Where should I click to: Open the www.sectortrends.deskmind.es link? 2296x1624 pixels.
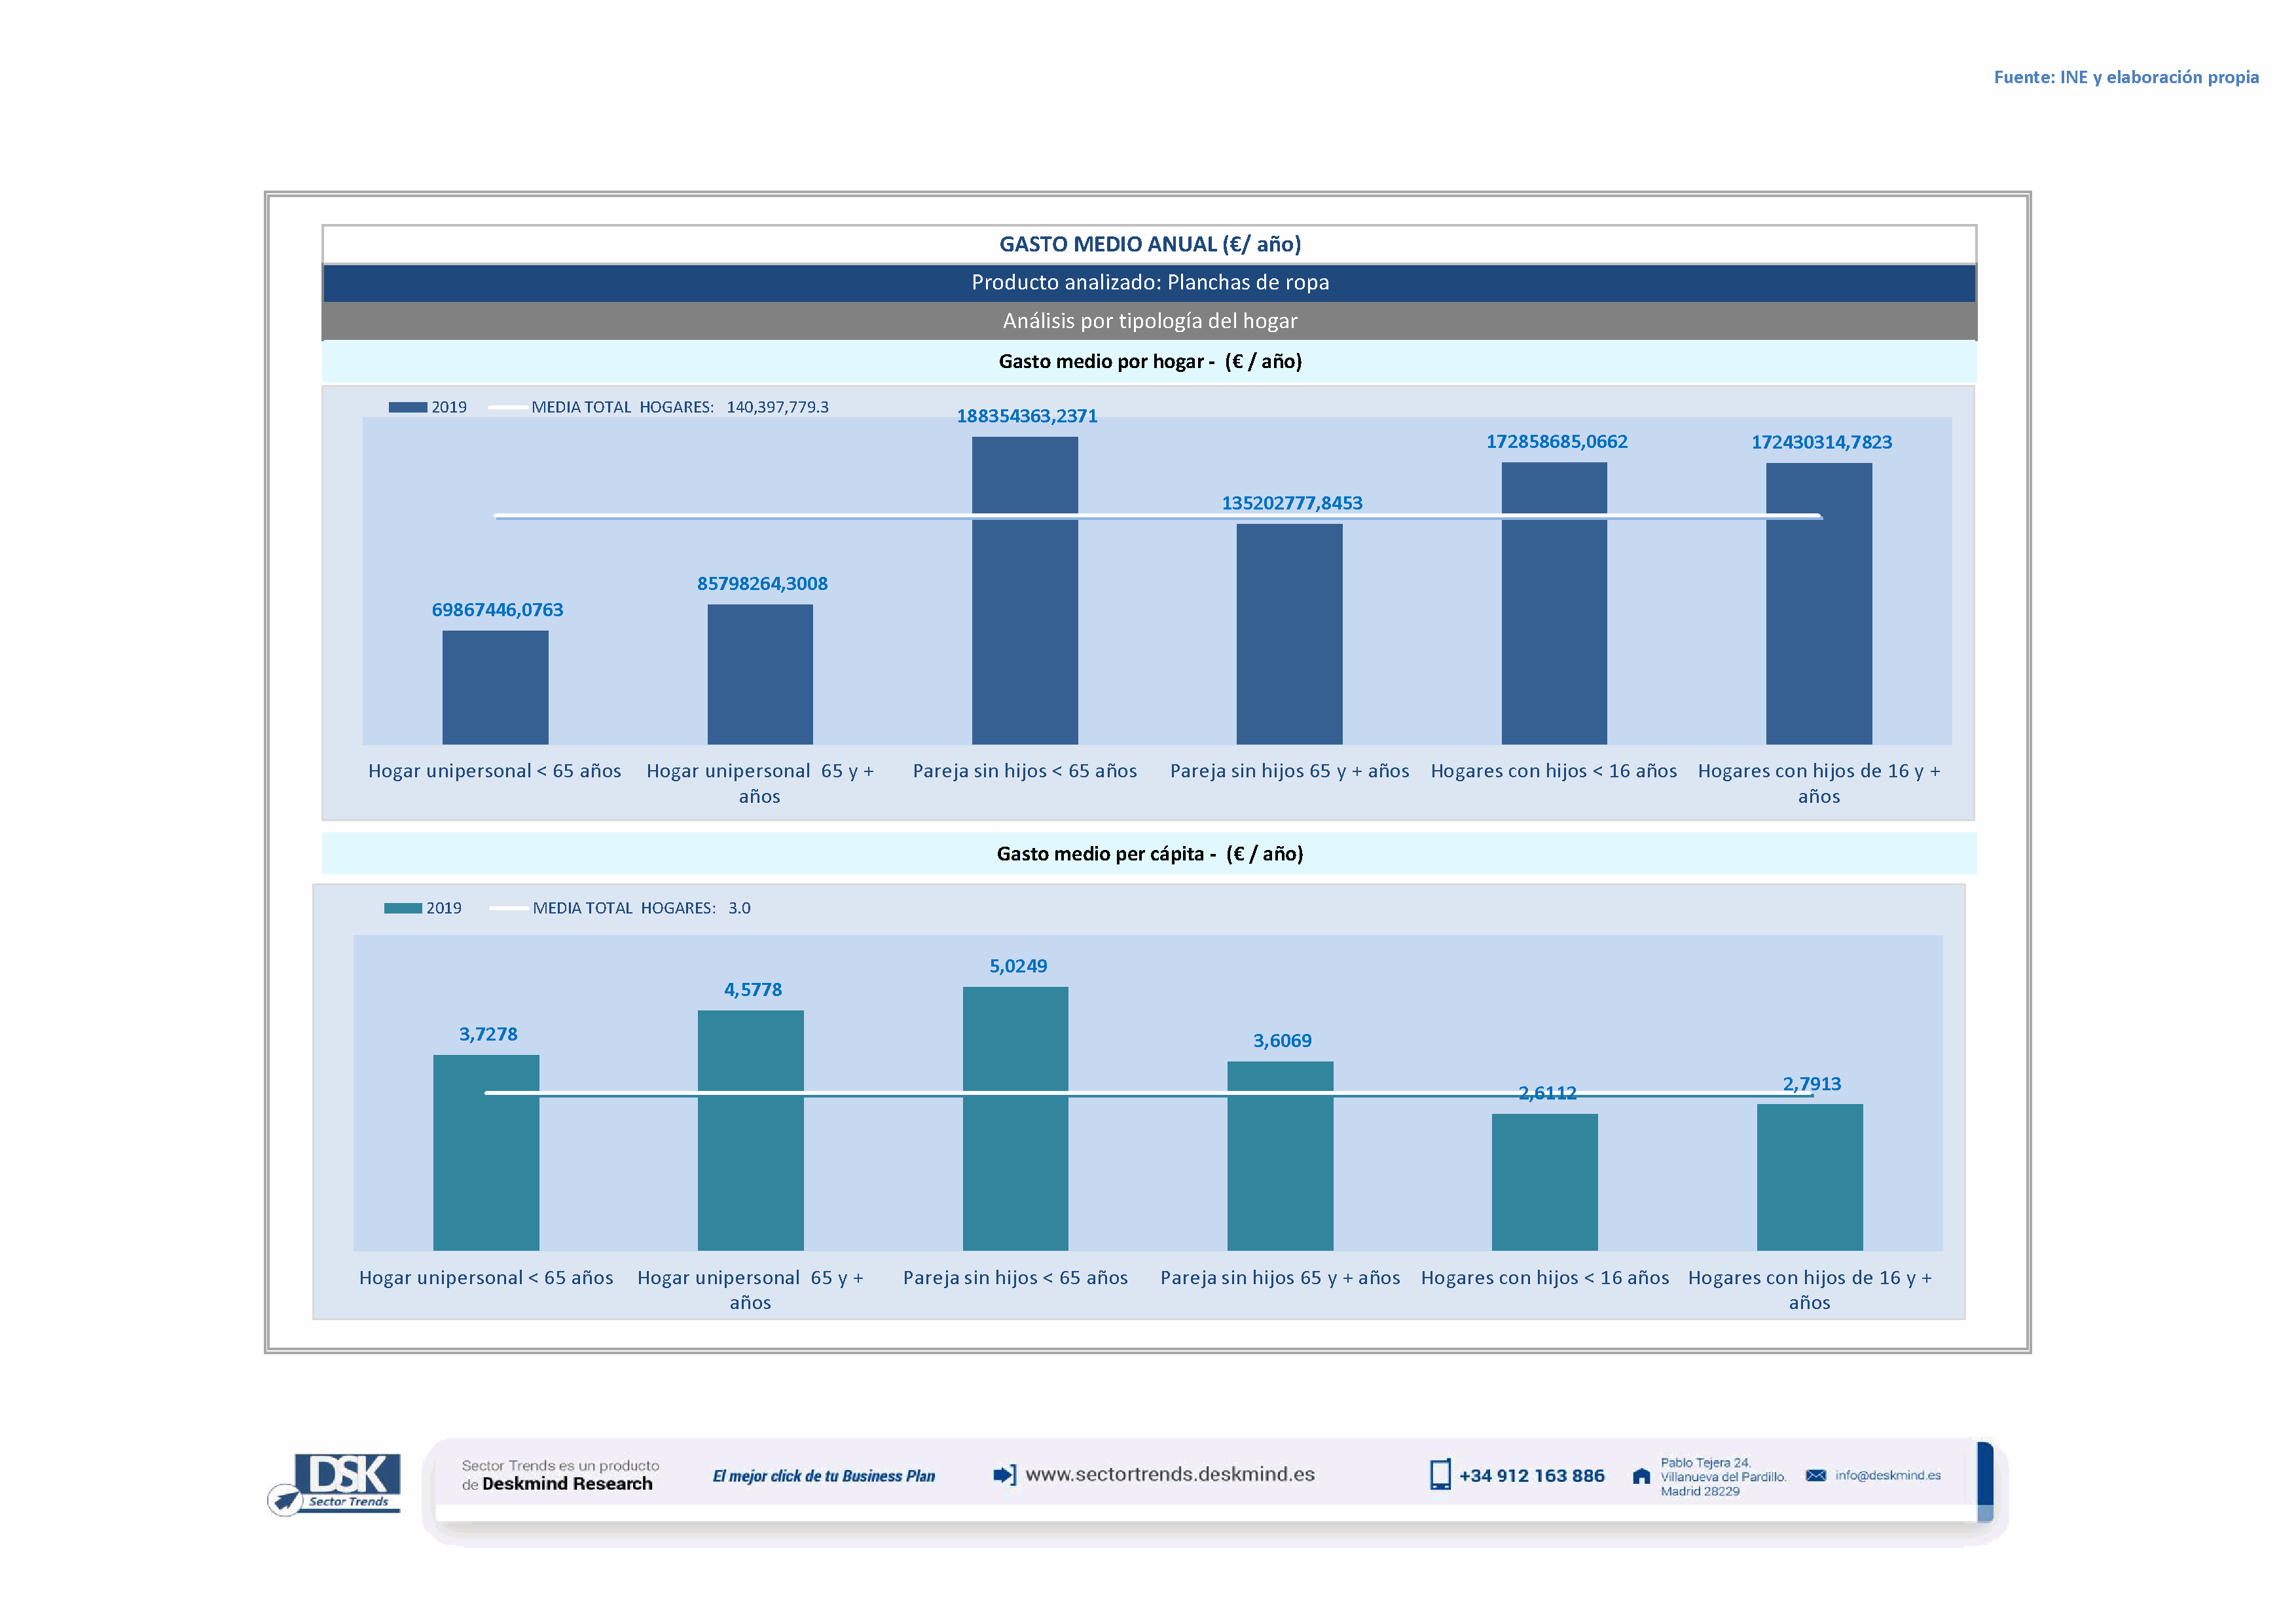coord(1169,1474)
